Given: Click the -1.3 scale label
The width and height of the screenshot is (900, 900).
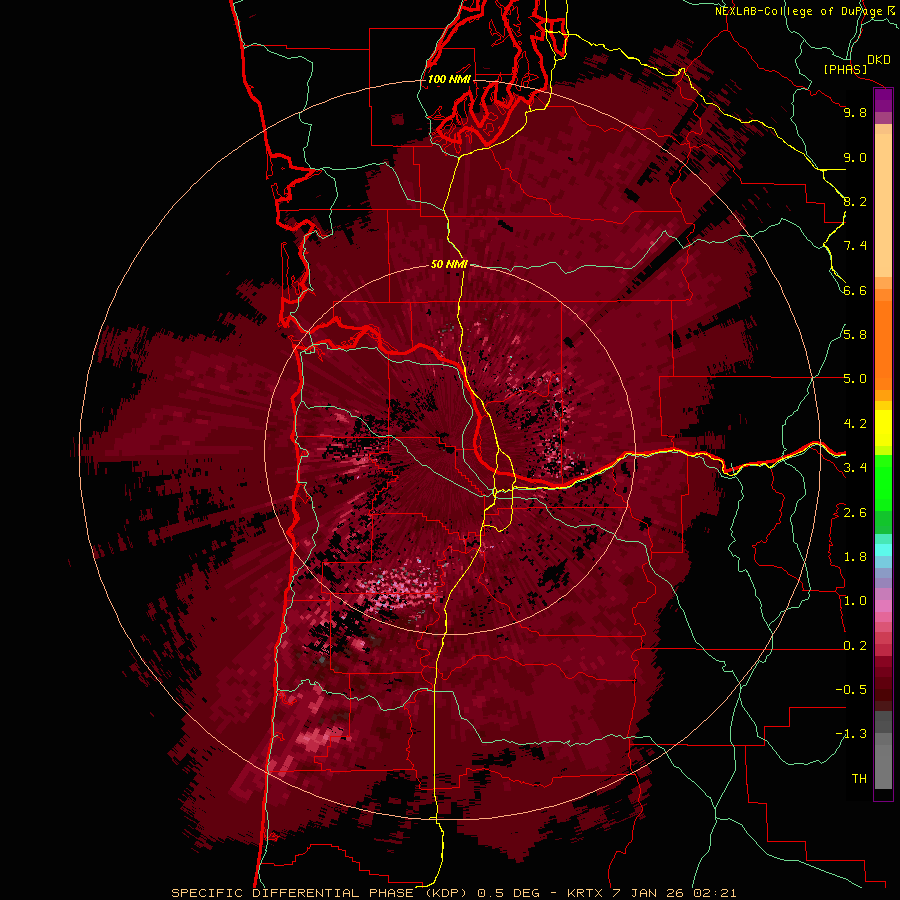Looking at the screenshot, I should coord(851,735).
